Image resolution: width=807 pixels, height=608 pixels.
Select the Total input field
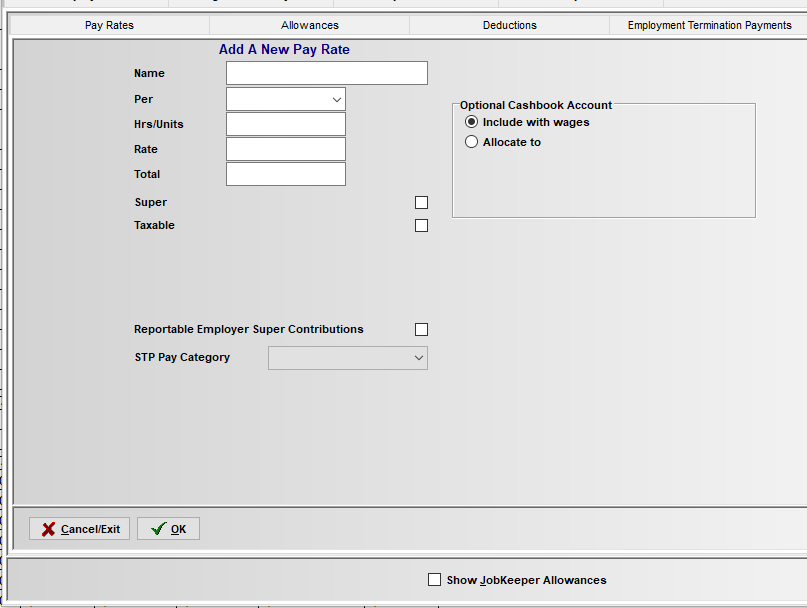coord(286,174)
